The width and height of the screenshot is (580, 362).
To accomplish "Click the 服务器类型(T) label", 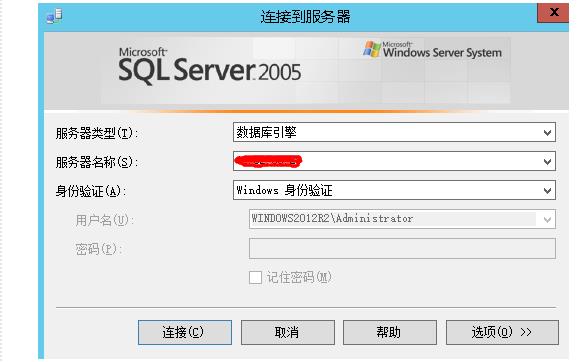I will click(x=97, y=133).
